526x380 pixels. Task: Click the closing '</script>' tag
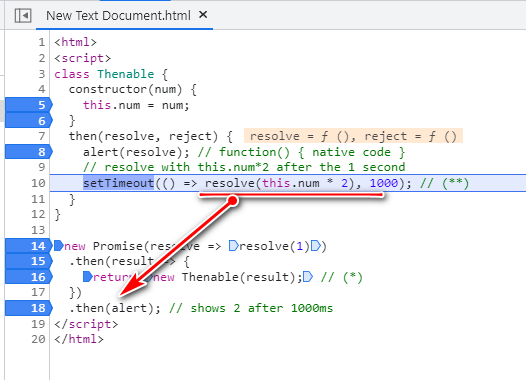(86, 324)
